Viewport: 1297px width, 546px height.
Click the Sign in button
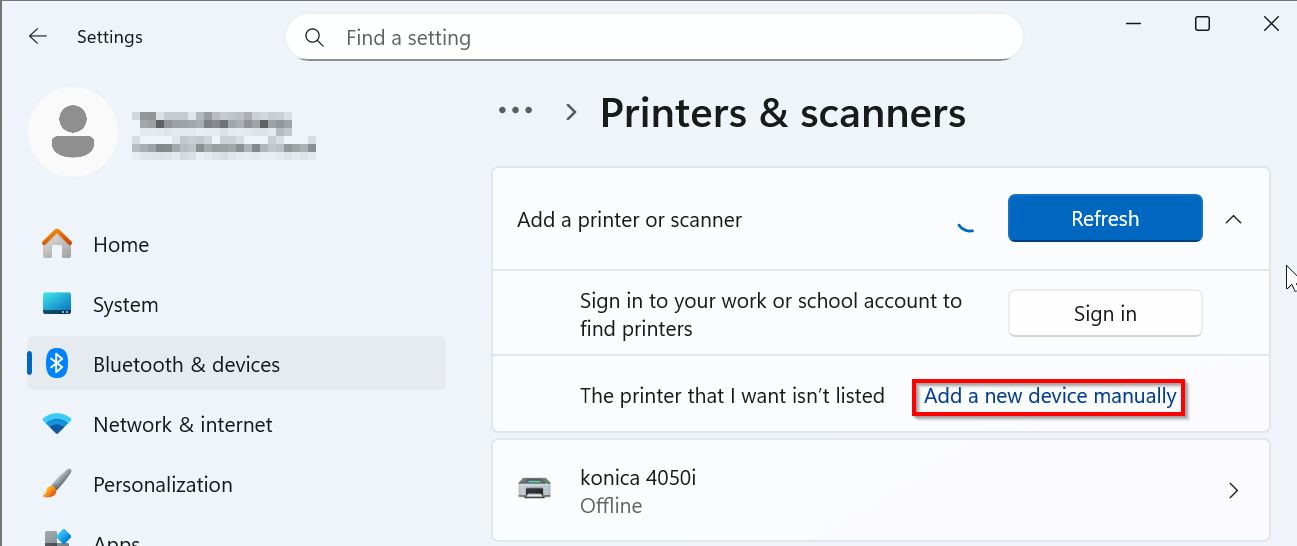1104,314
